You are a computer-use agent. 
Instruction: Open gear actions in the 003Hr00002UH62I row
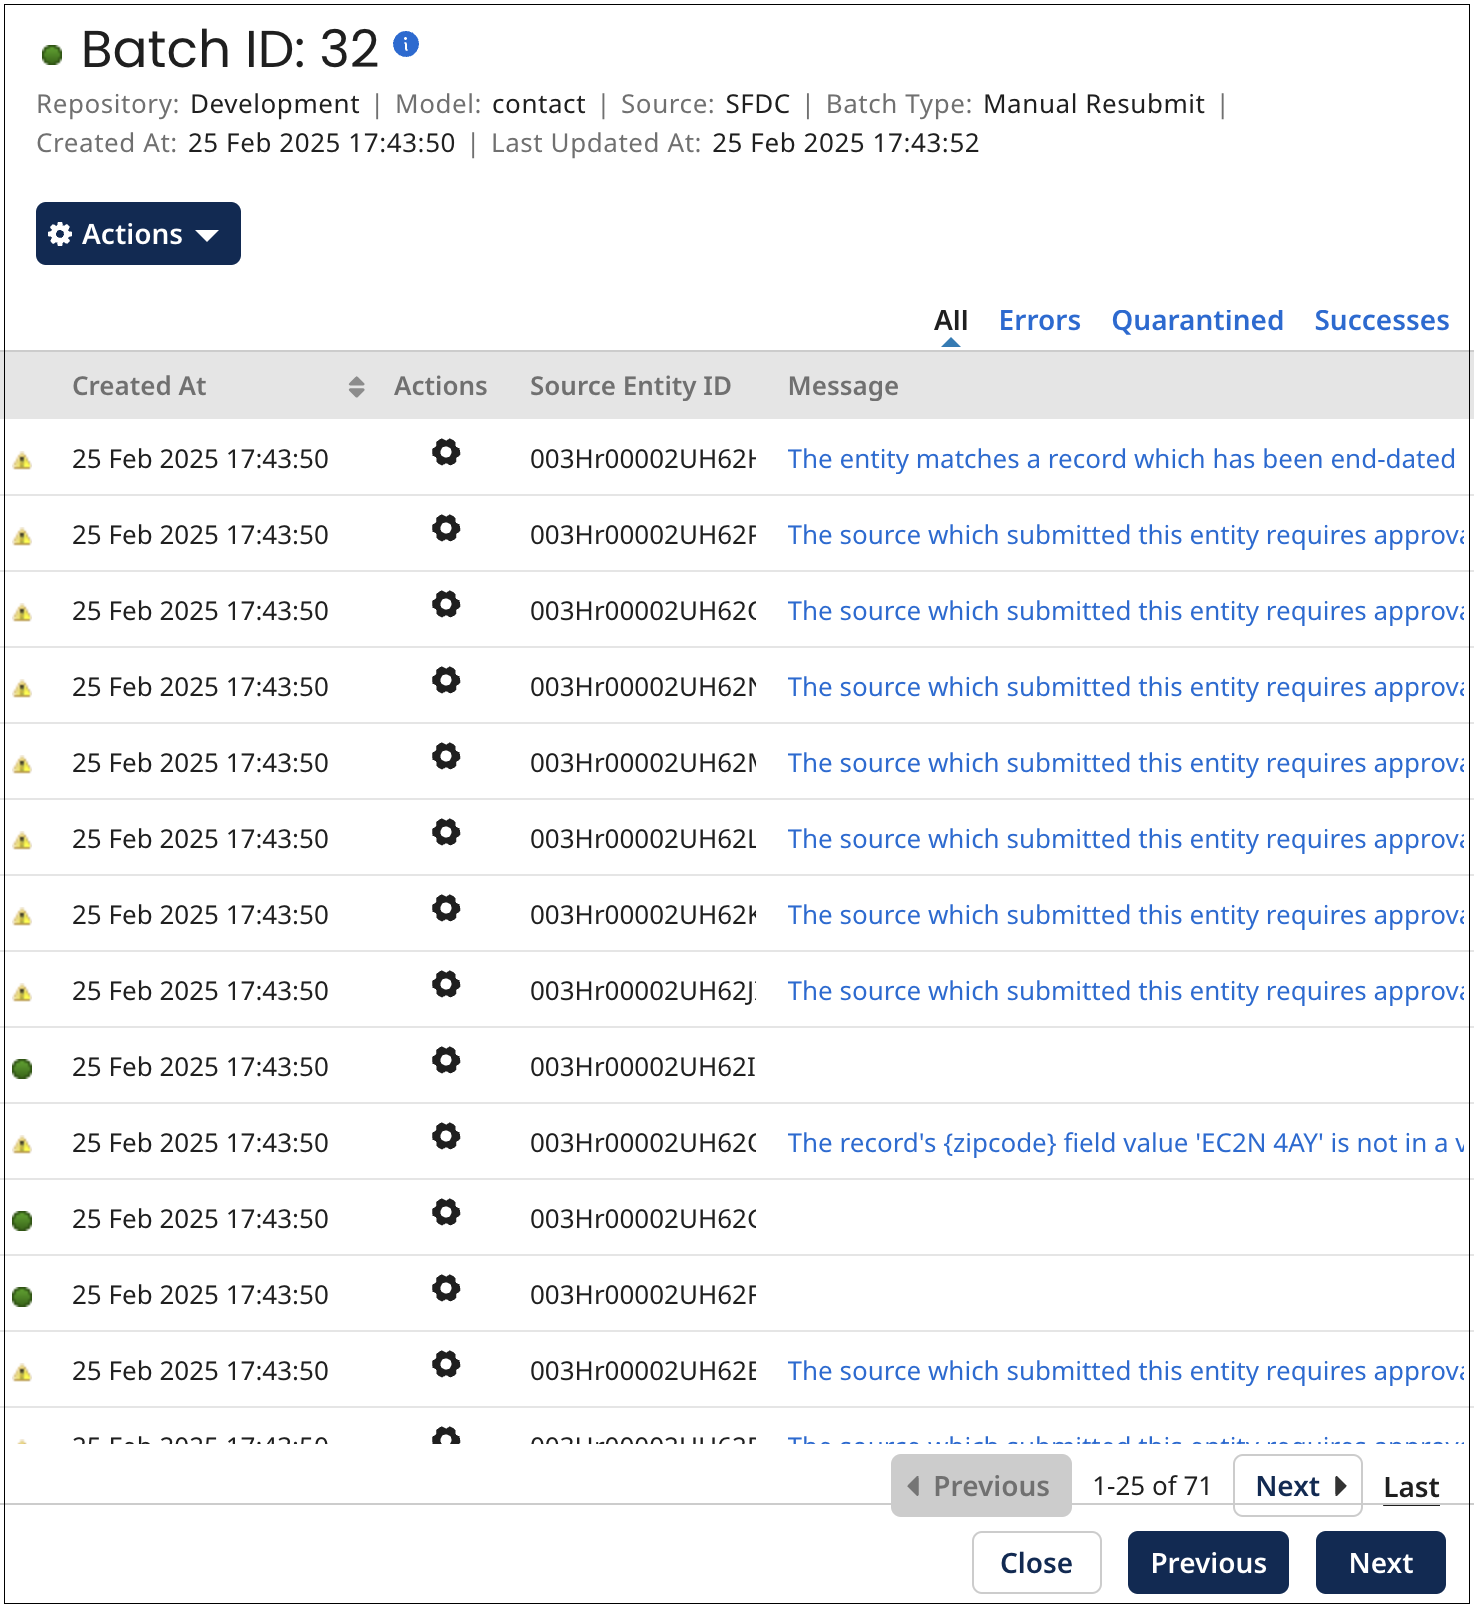446,1060
